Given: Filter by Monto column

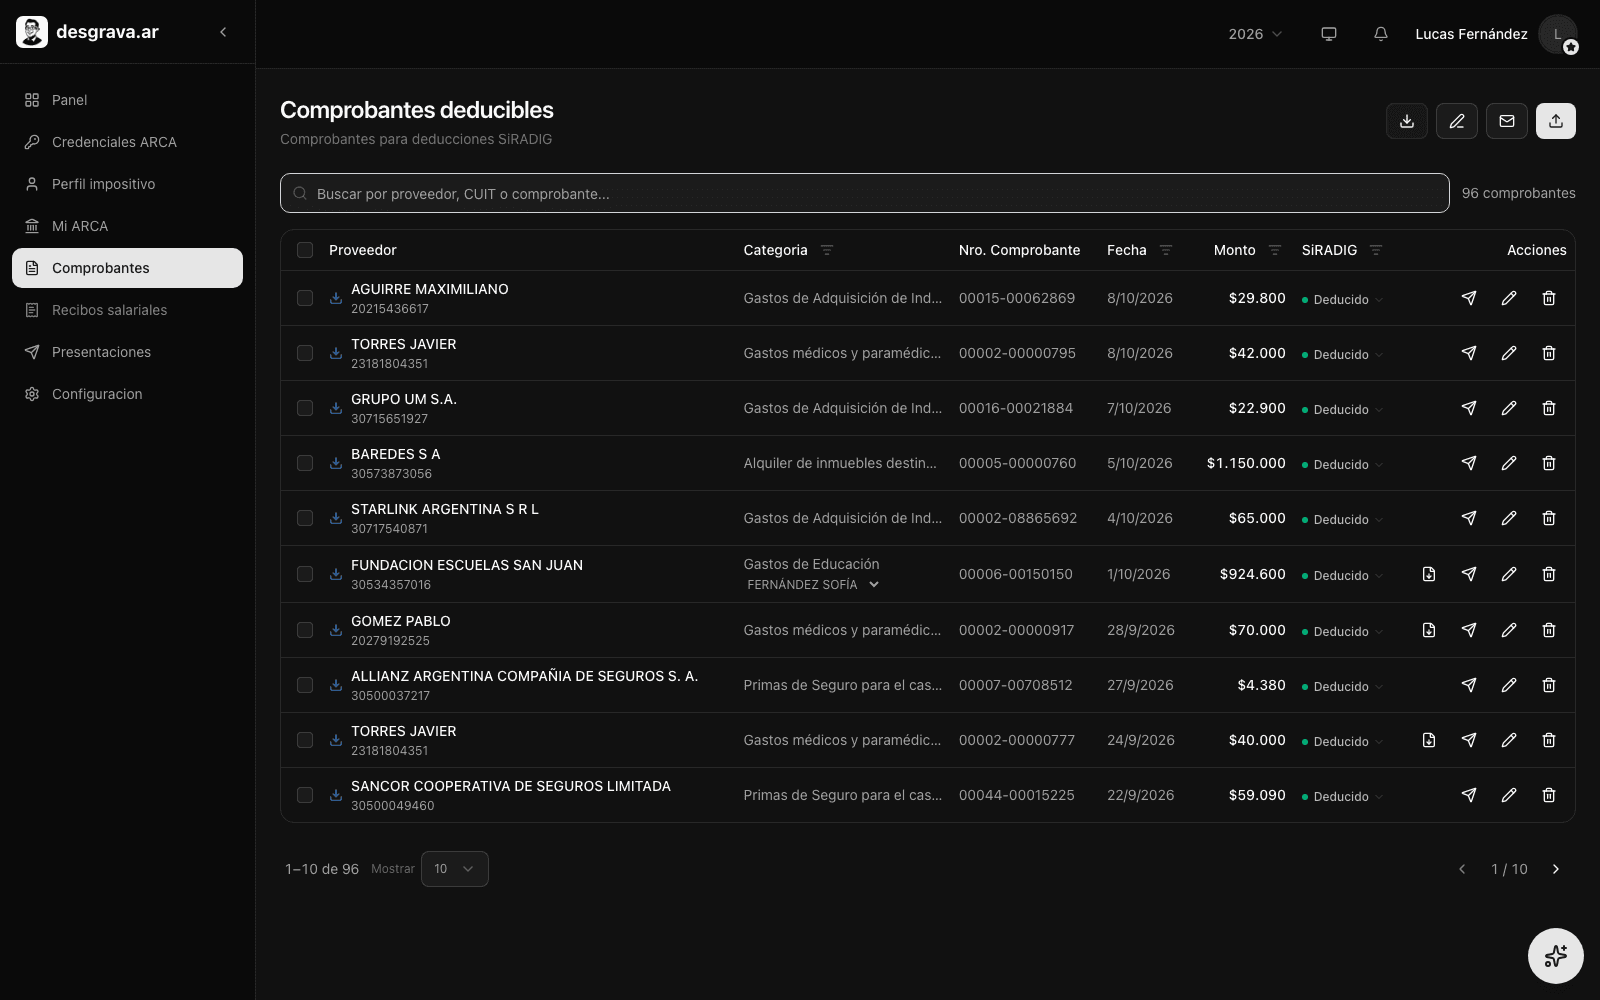Looking at the screenshot, I should (x=1275, y=250).
